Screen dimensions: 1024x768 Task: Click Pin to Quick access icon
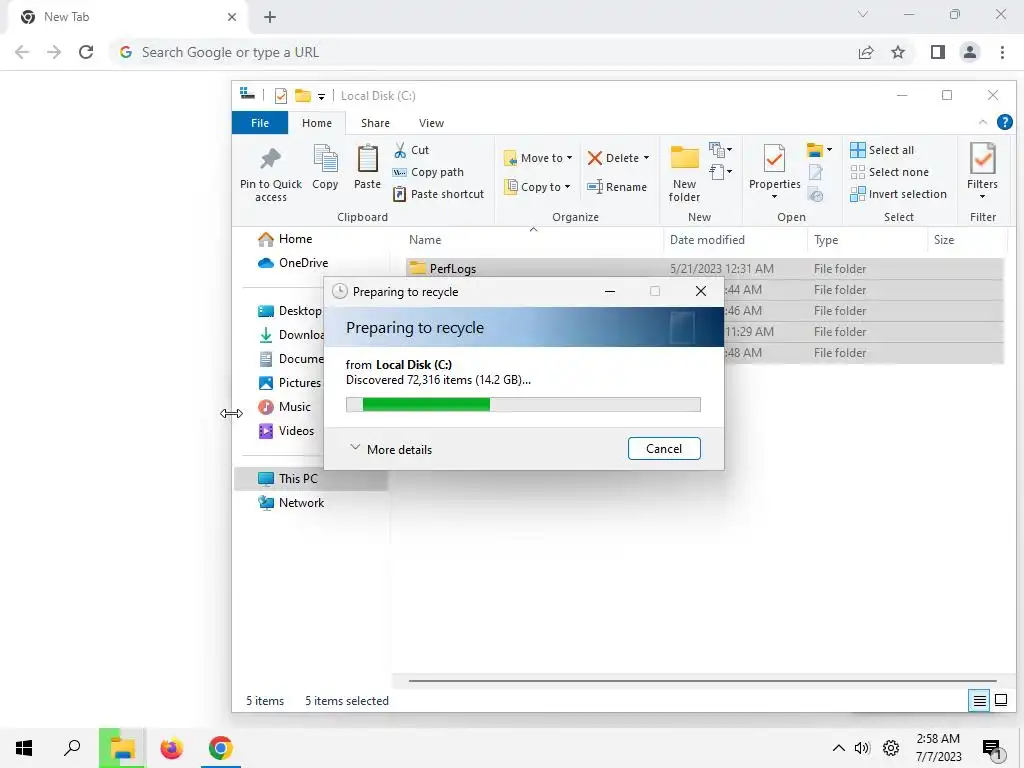click(270, 159)
